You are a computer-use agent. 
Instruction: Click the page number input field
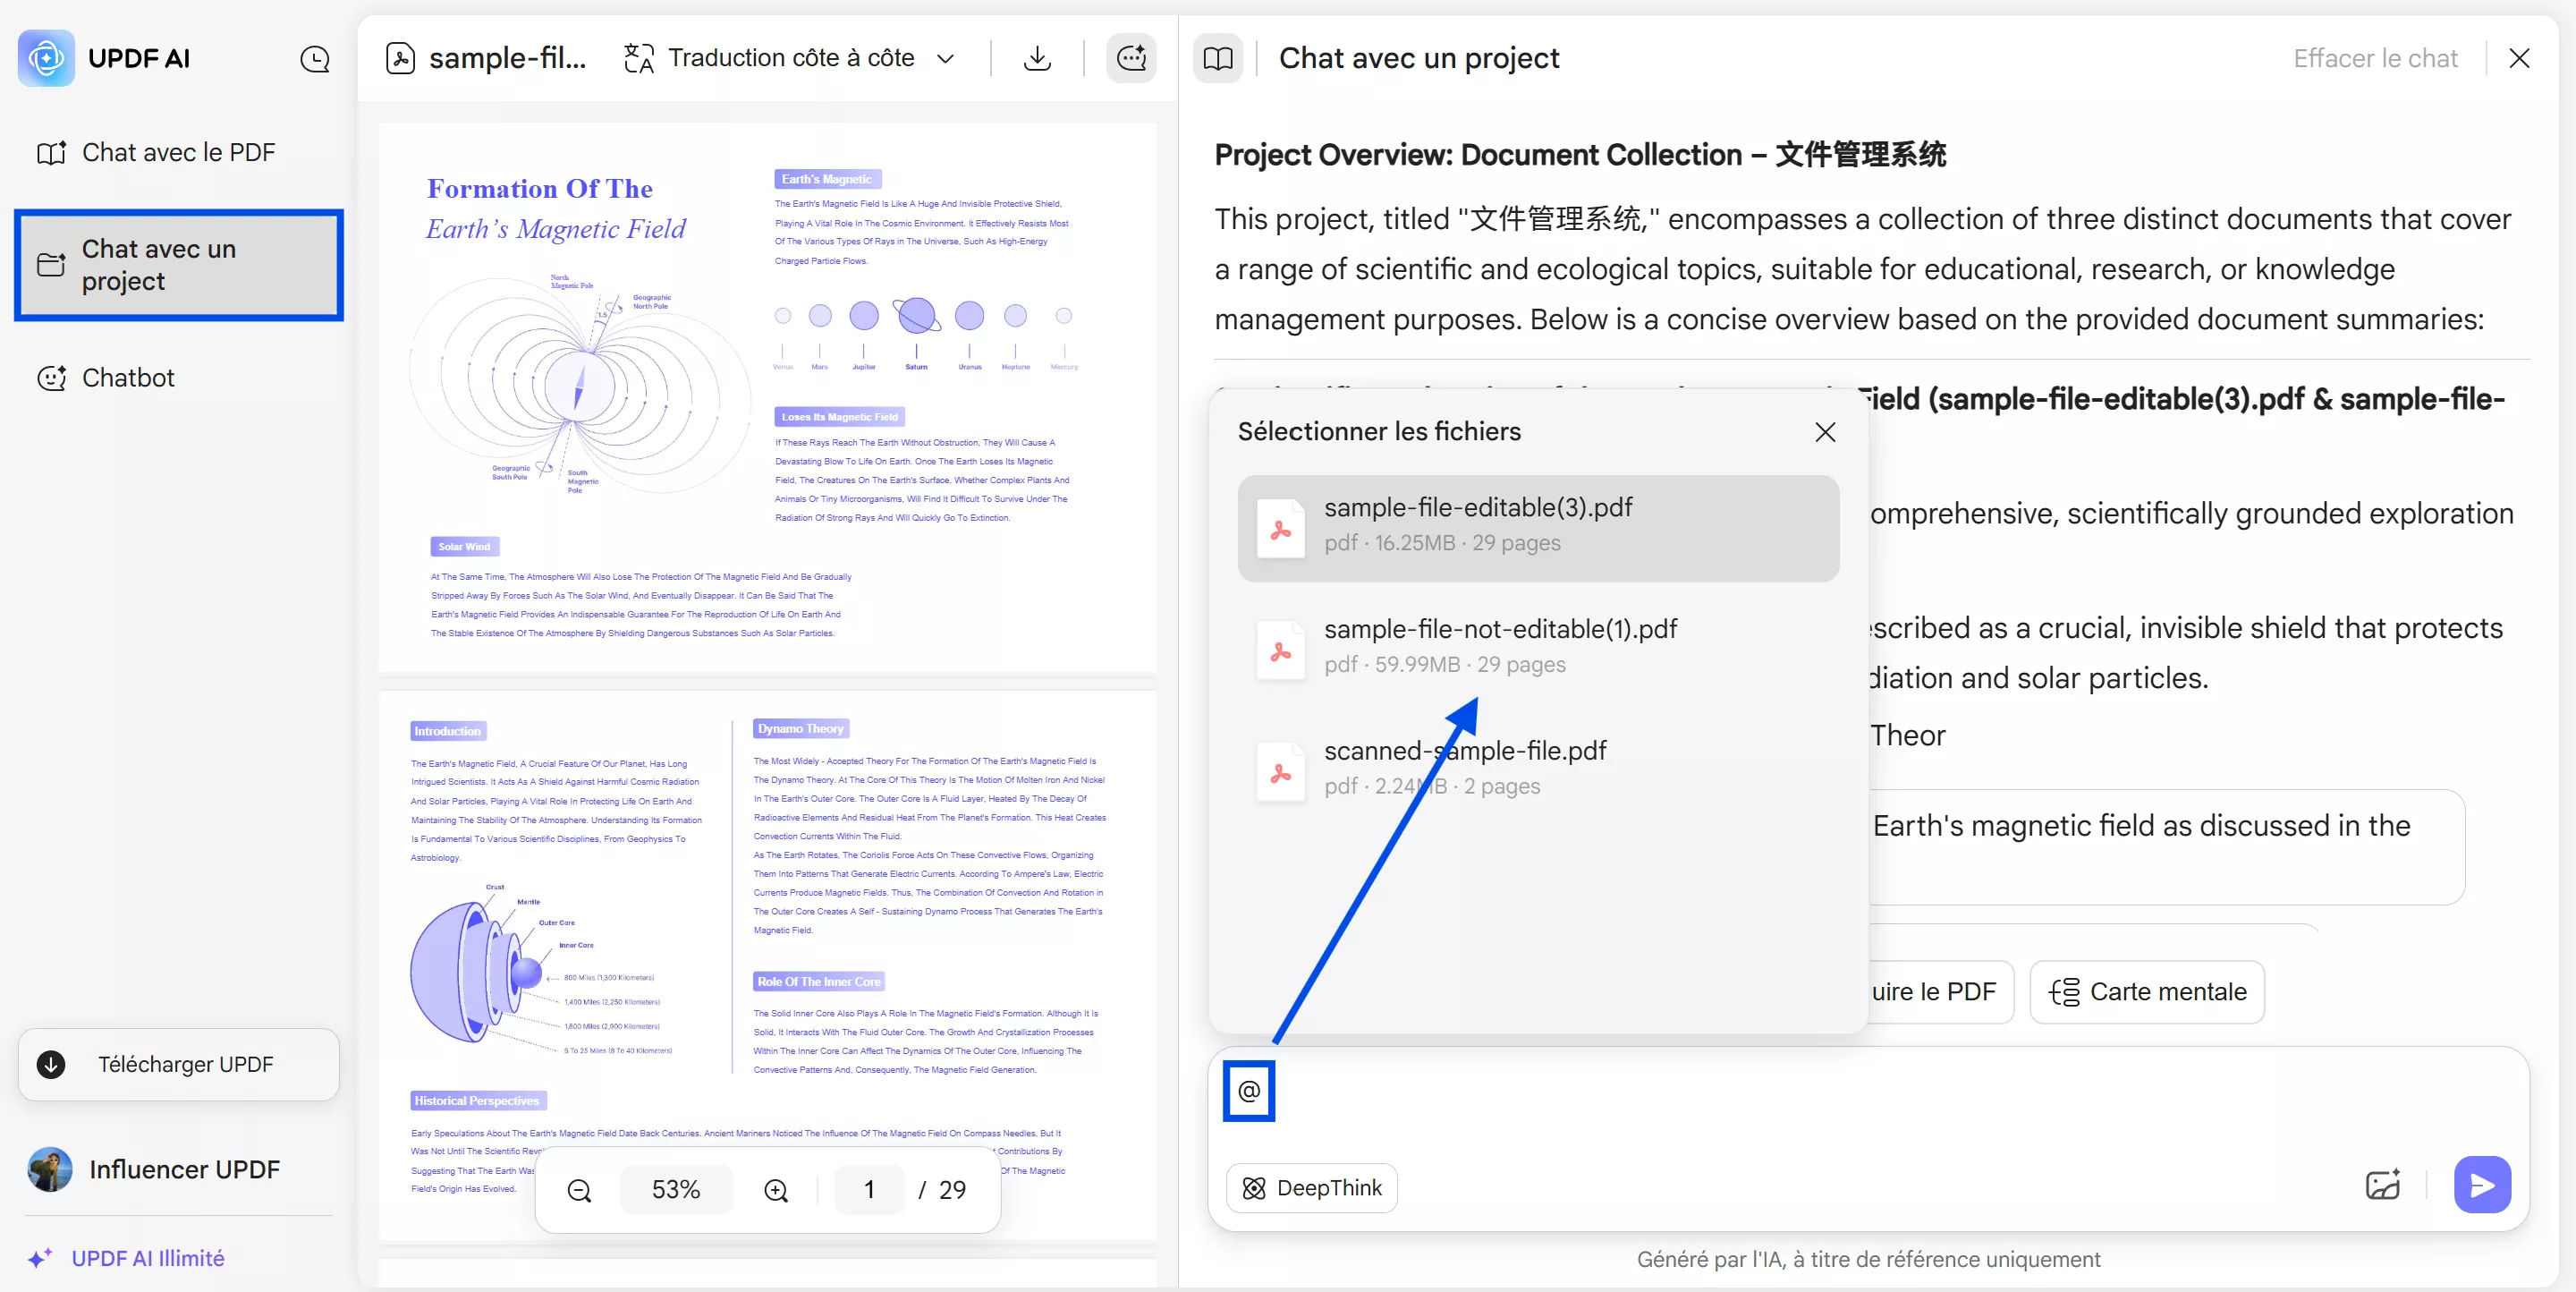(x=869, y=1190)
